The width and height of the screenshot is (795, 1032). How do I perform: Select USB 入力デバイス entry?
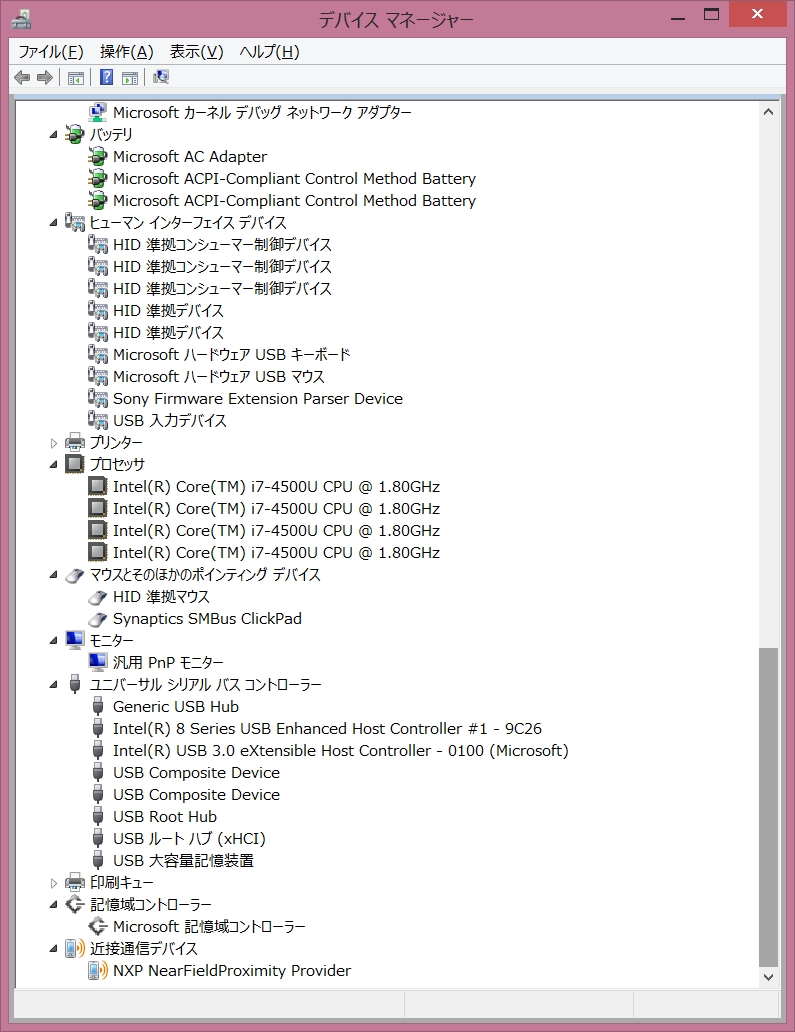tap(170, 421)
